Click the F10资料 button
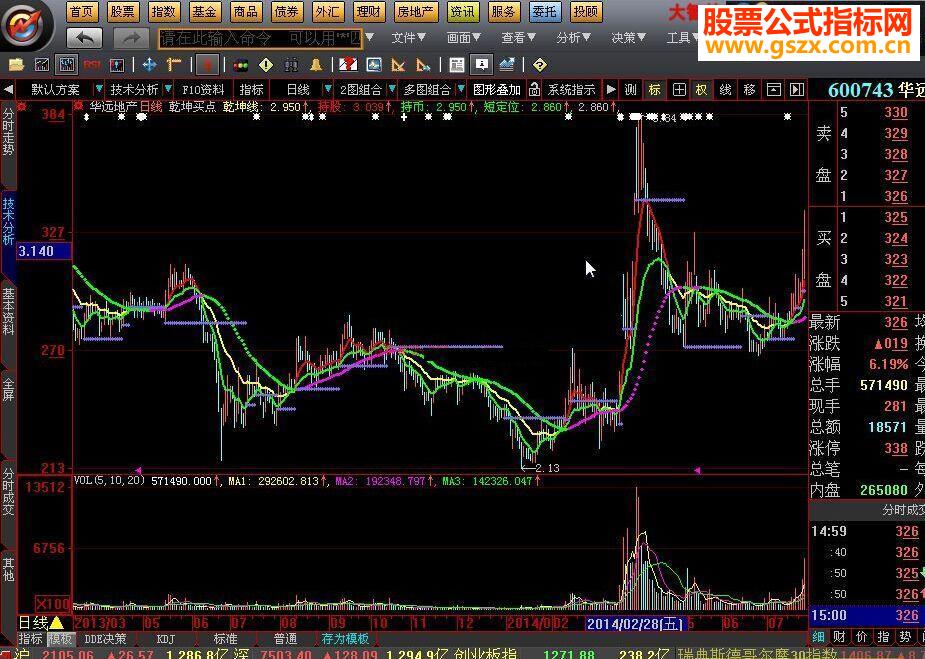The width and height of the screenshot is (925, 659). 204,90
